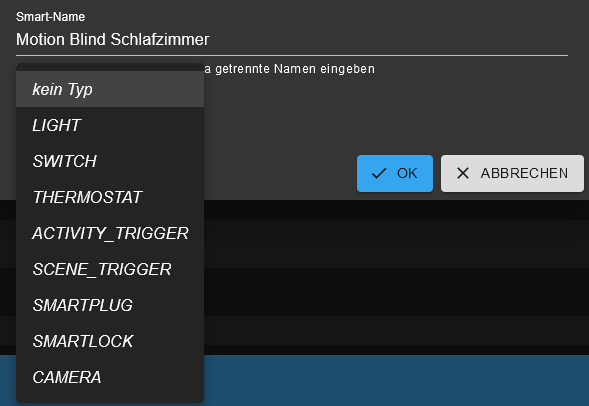
Task: Pick the SMARTPLUG type option
Action: point(110,305)
